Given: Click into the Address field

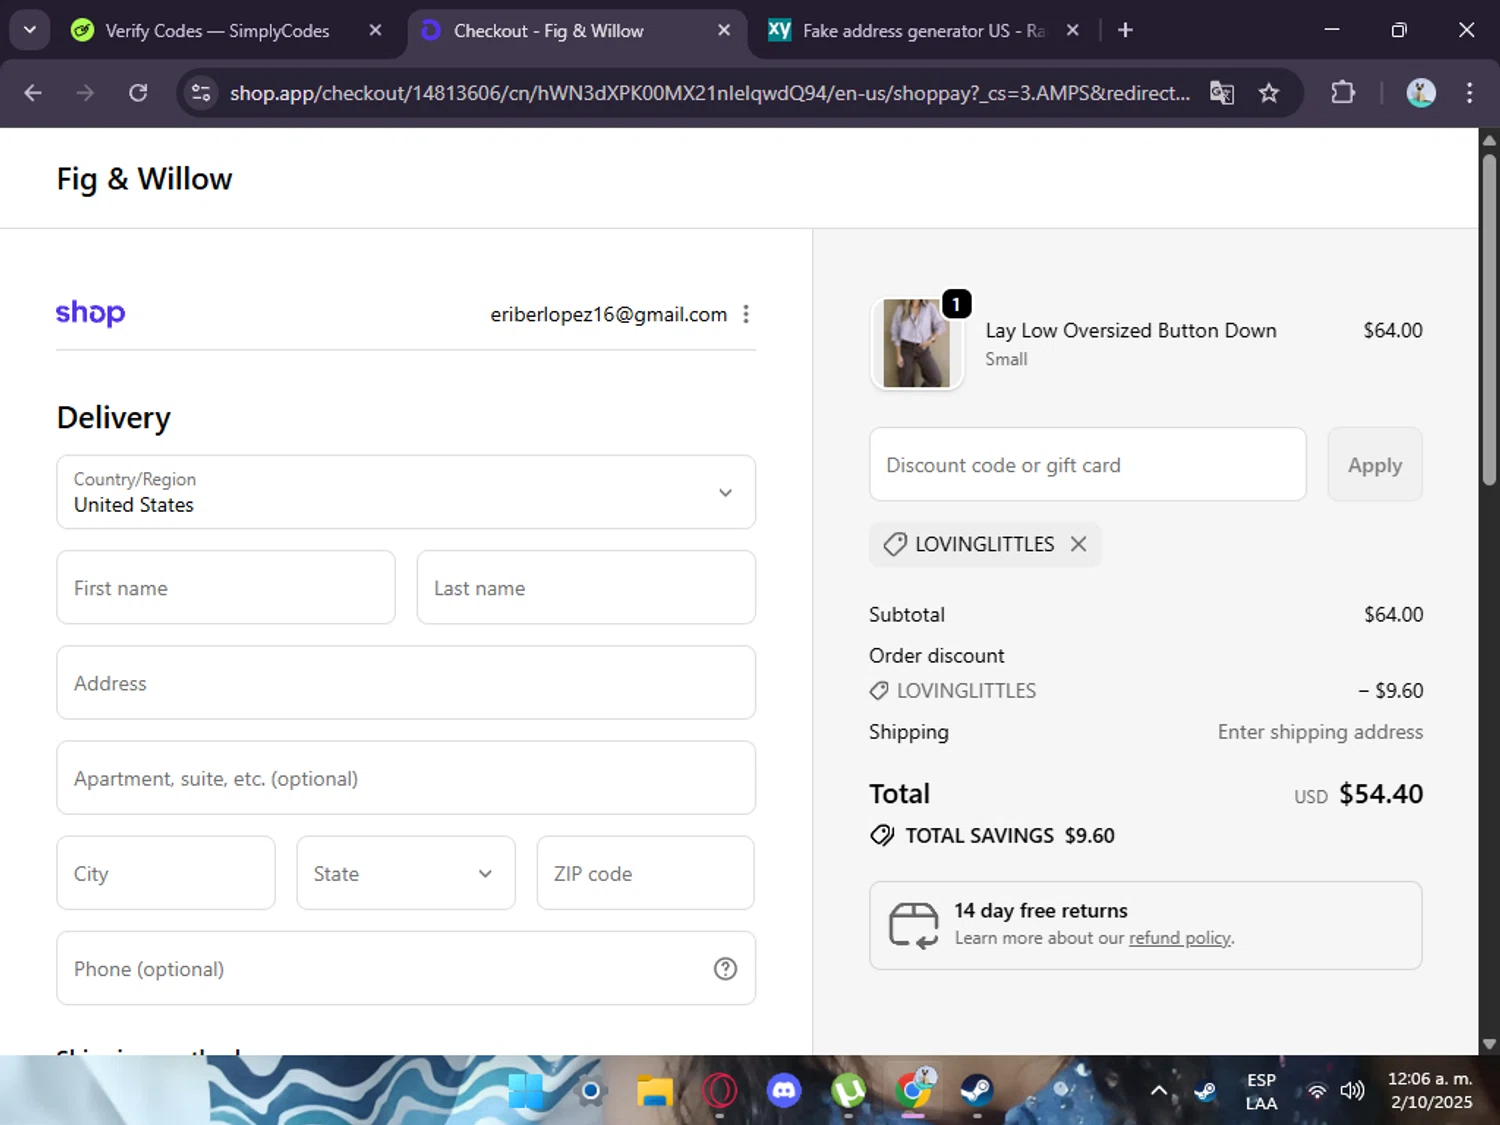Looking at the screenshot, I should click(406, 682).
